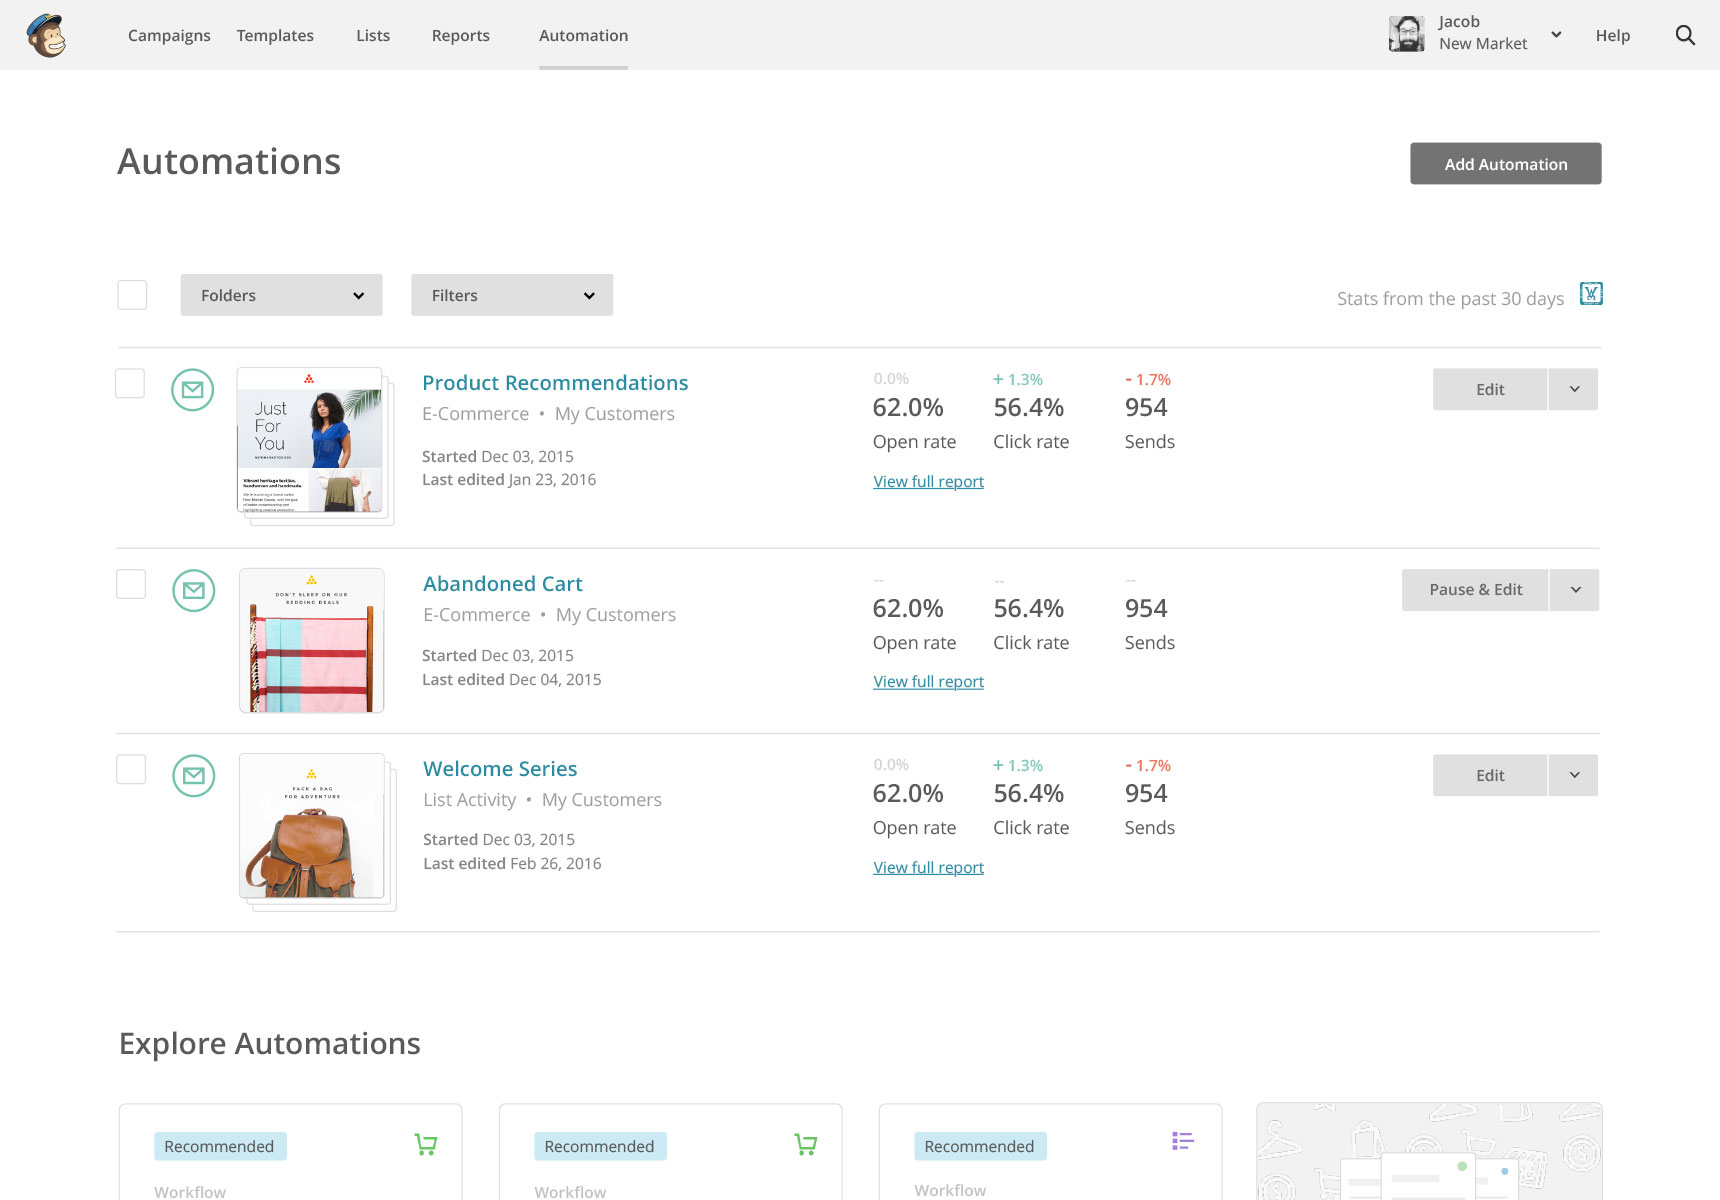
Task: Open the Product Recommendations title link
Action: [x=555, y=383]
